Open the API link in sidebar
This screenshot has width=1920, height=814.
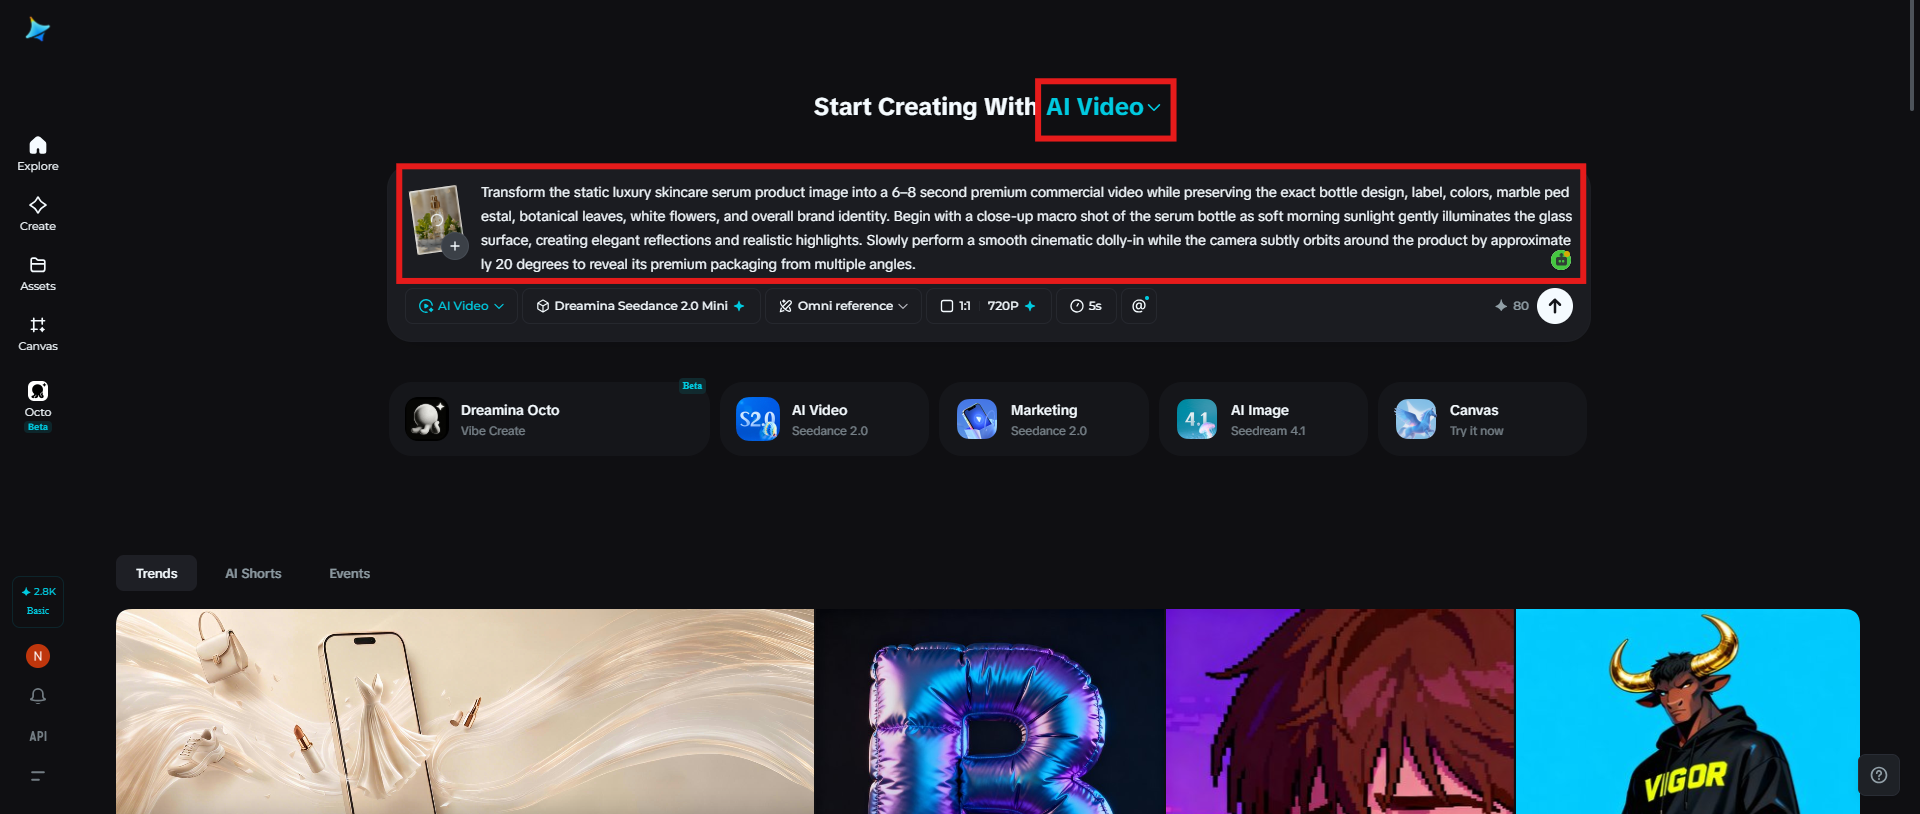(x=38, y=736)
